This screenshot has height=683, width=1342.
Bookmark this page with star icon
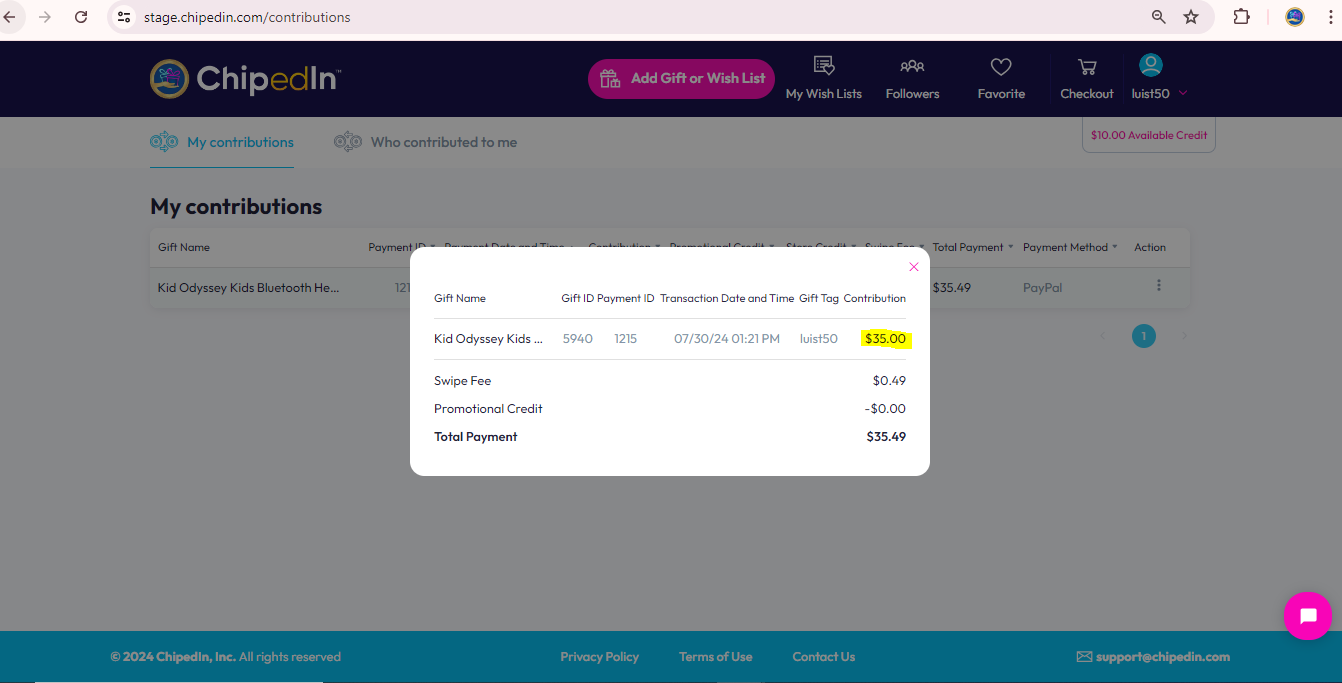point(1191,17)
